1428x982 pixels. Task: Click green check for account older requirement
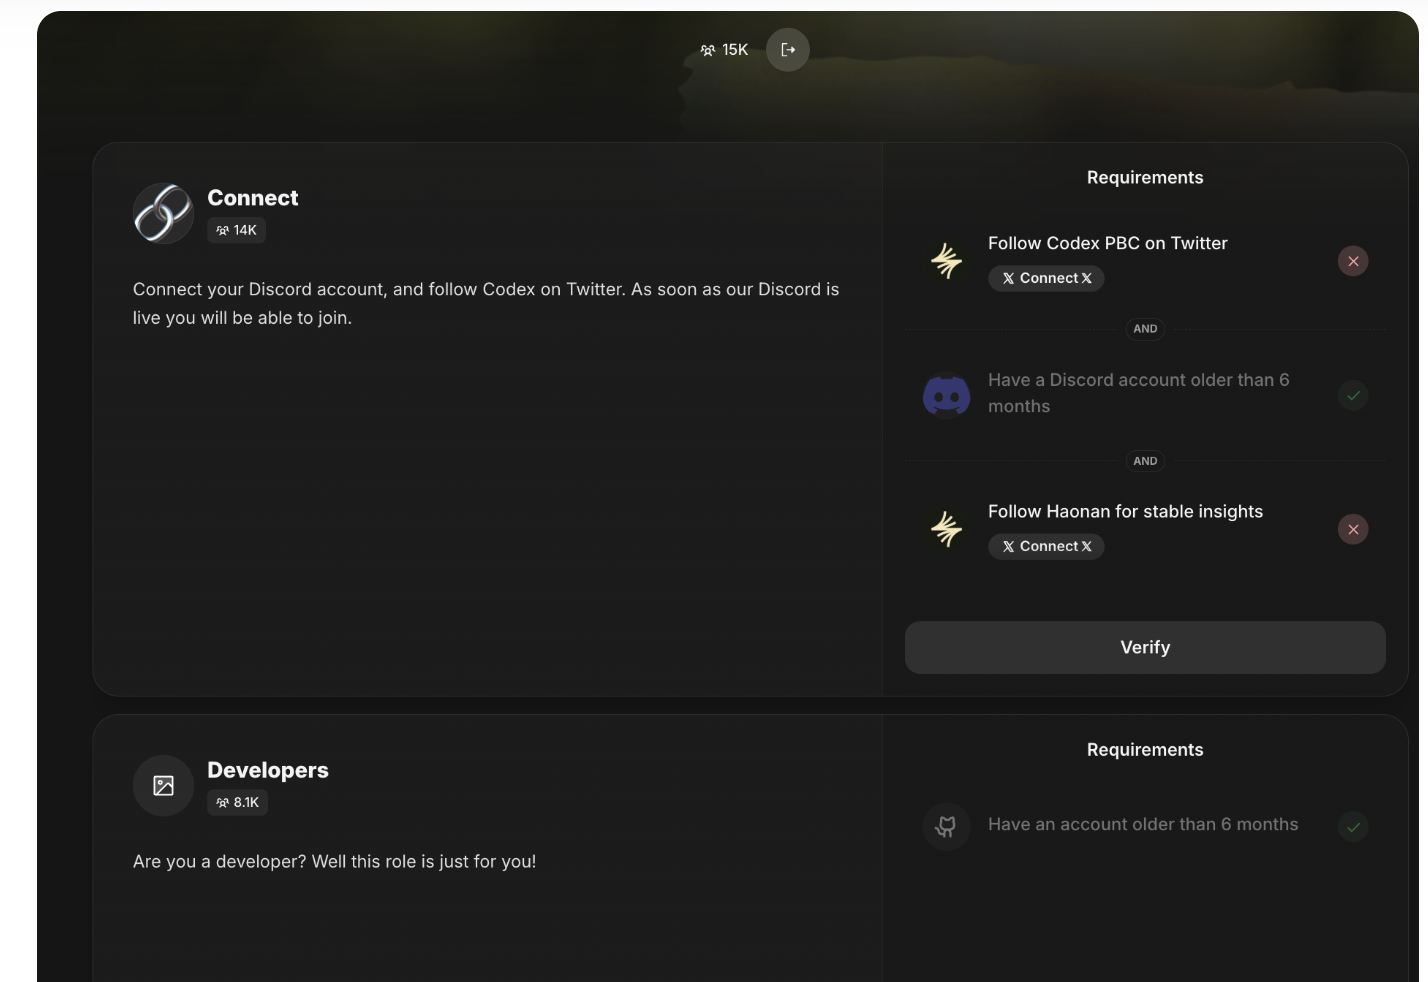(x=1353, y=826)
